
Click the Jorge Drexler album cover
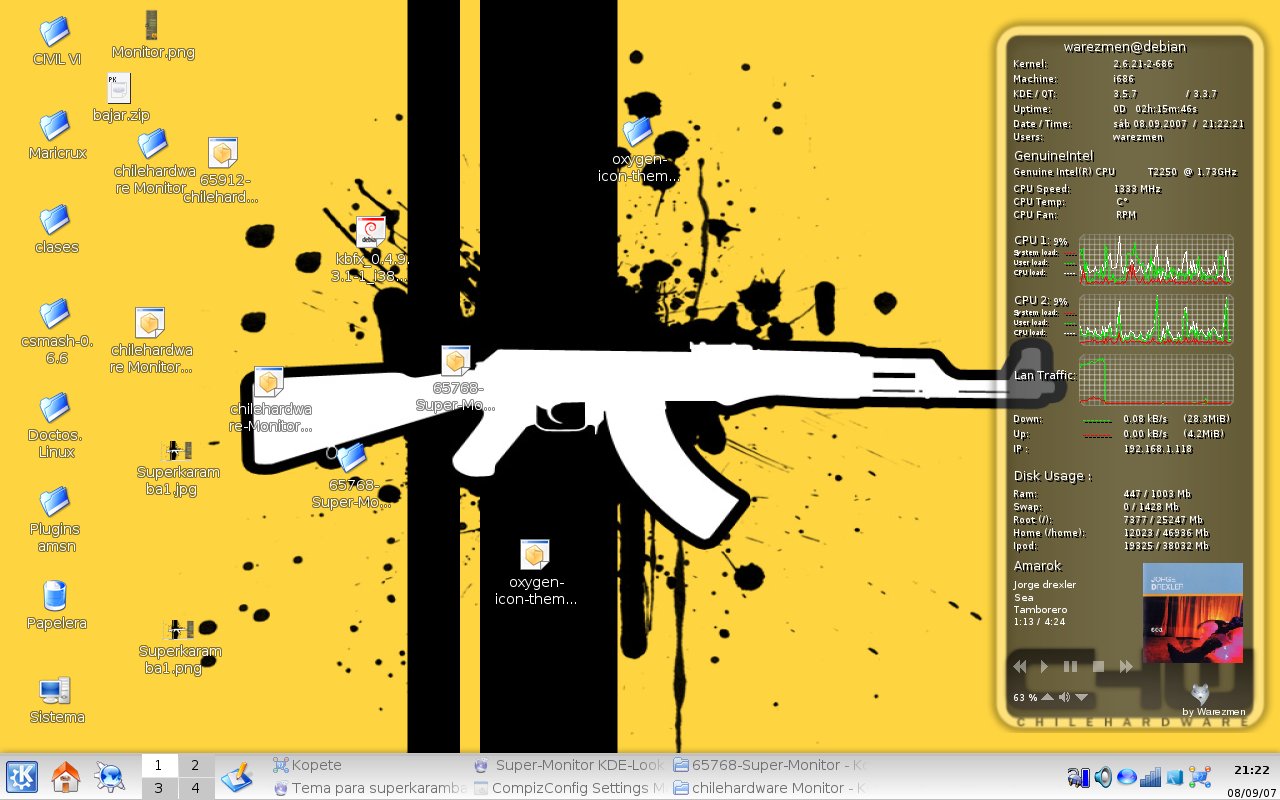click(x=1193, y=613)
